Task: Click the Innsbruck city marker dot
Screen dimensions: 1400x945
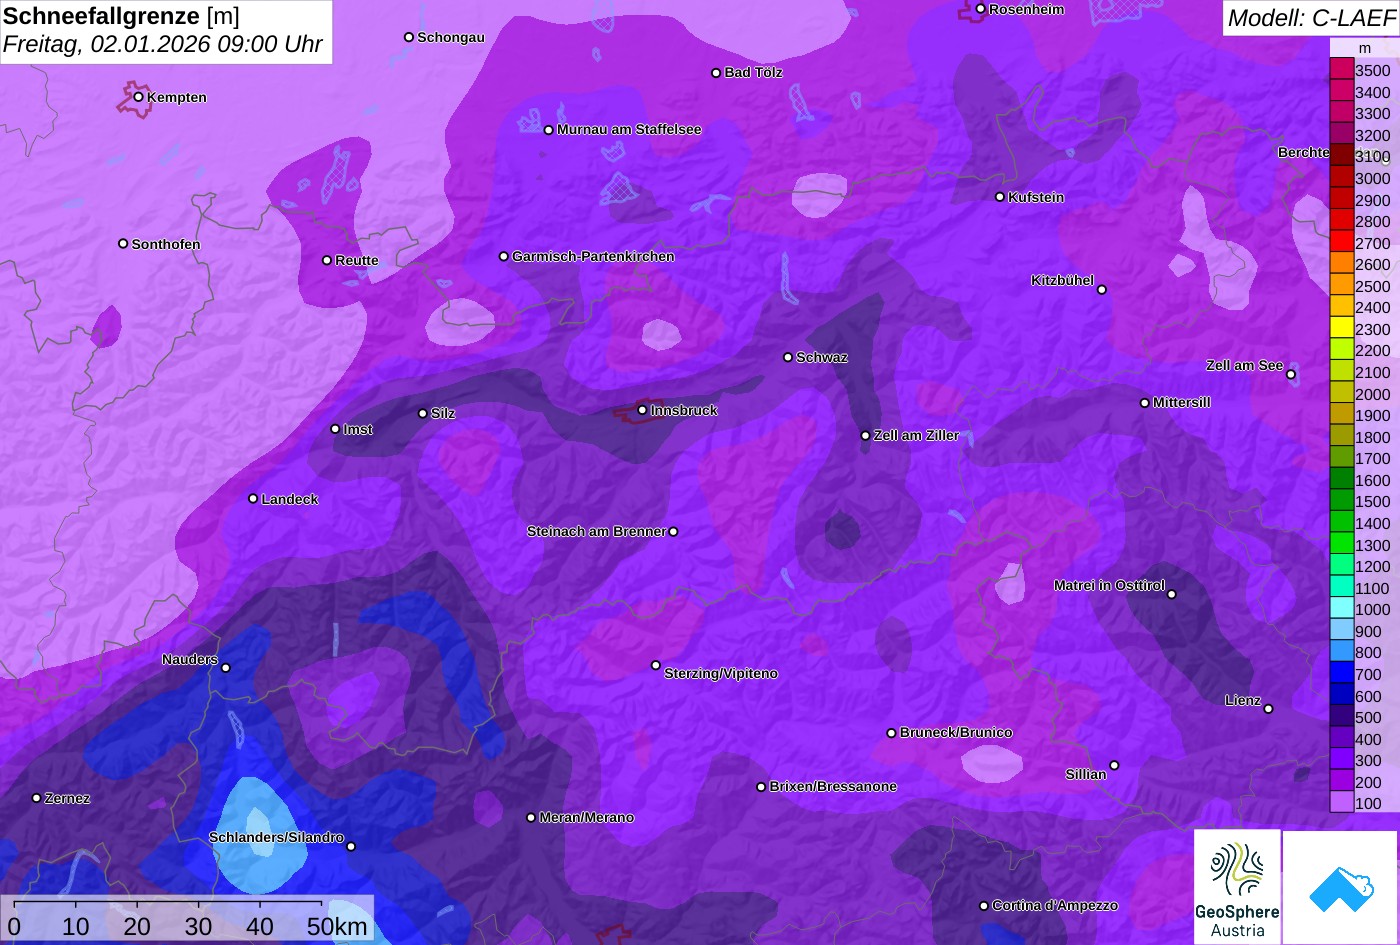Action: (642, 410)
